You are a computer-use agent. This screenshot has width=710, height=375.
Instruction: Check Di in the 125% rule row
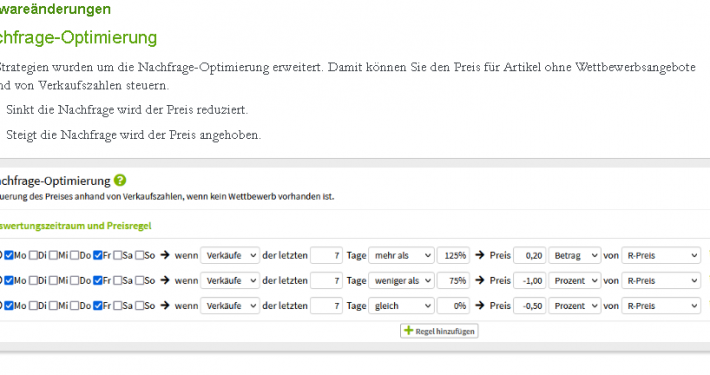33,255
